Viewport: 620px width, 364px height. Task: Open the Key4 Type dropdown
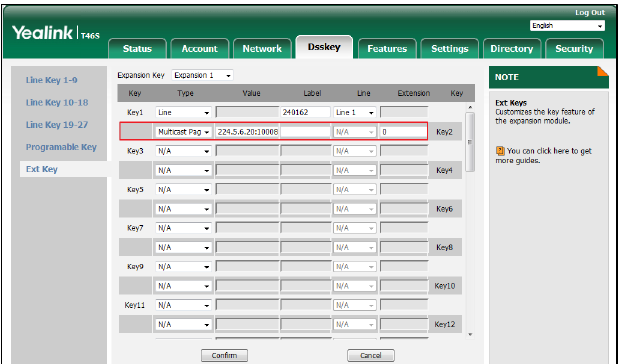(x=183, y=170)
